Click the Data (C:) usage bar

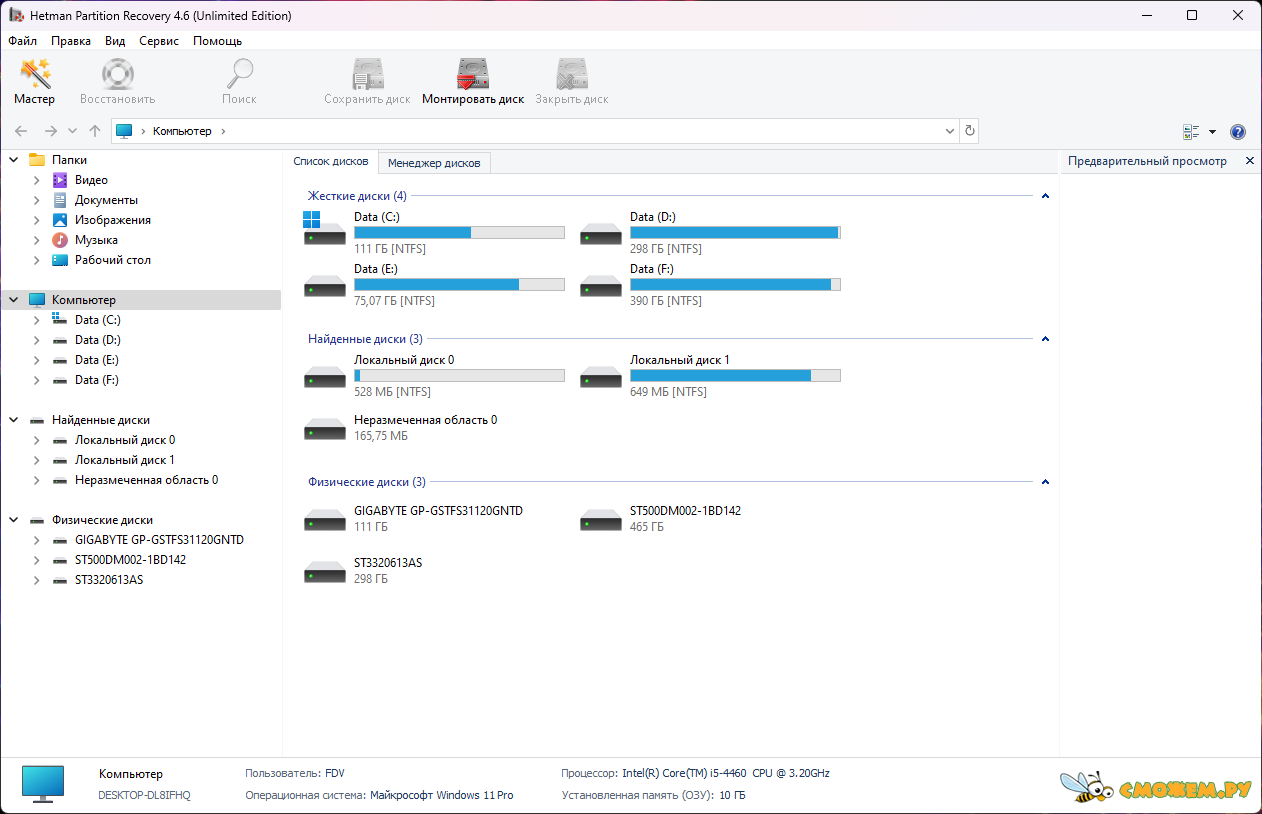pos(459,233)
